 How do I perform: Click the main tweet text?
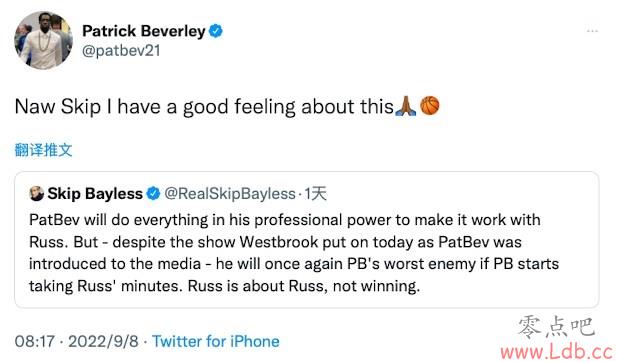(227, 107)
